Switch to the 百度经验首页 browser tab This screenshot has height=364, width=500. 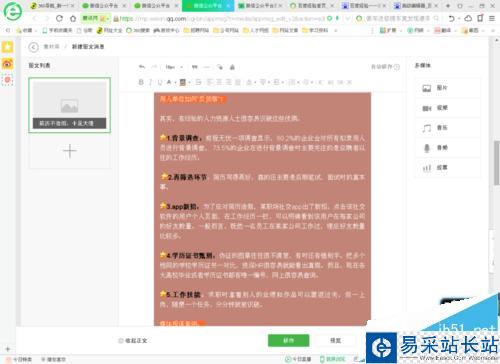[311, 6]
